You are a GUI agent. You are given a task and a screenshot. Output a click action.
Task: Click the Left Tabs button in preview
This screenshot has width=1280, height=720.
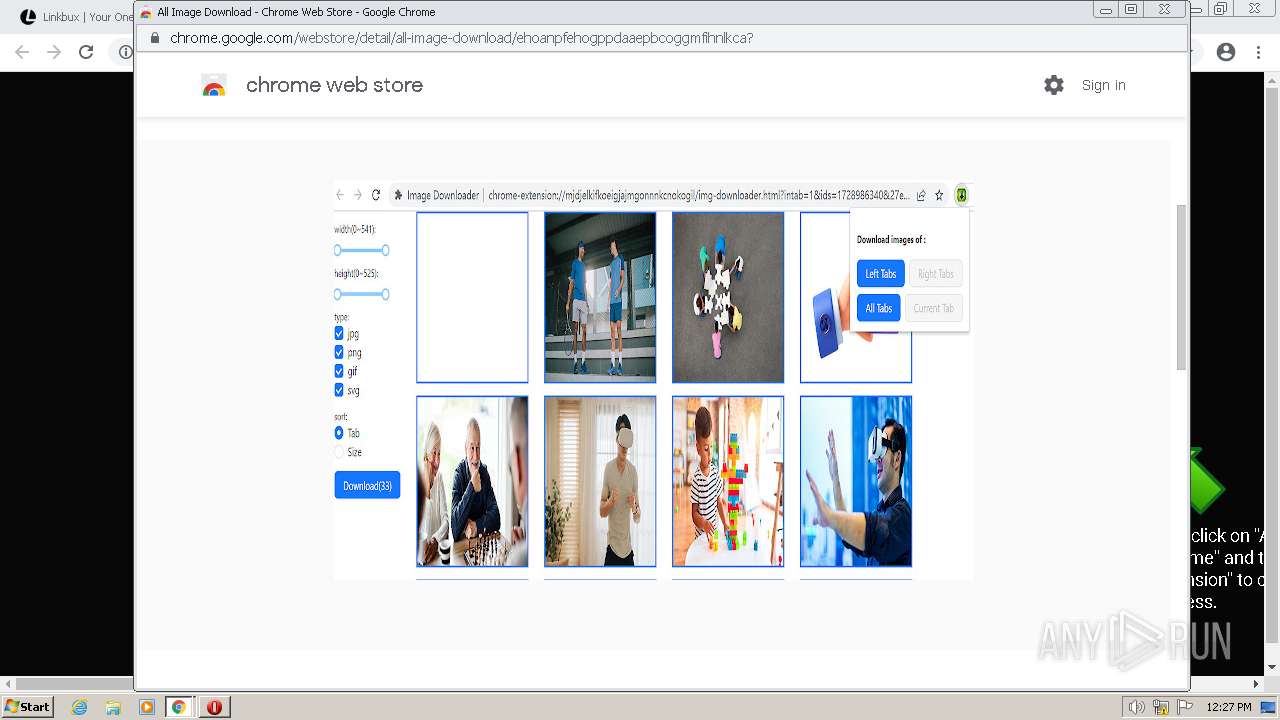(880, 274)
